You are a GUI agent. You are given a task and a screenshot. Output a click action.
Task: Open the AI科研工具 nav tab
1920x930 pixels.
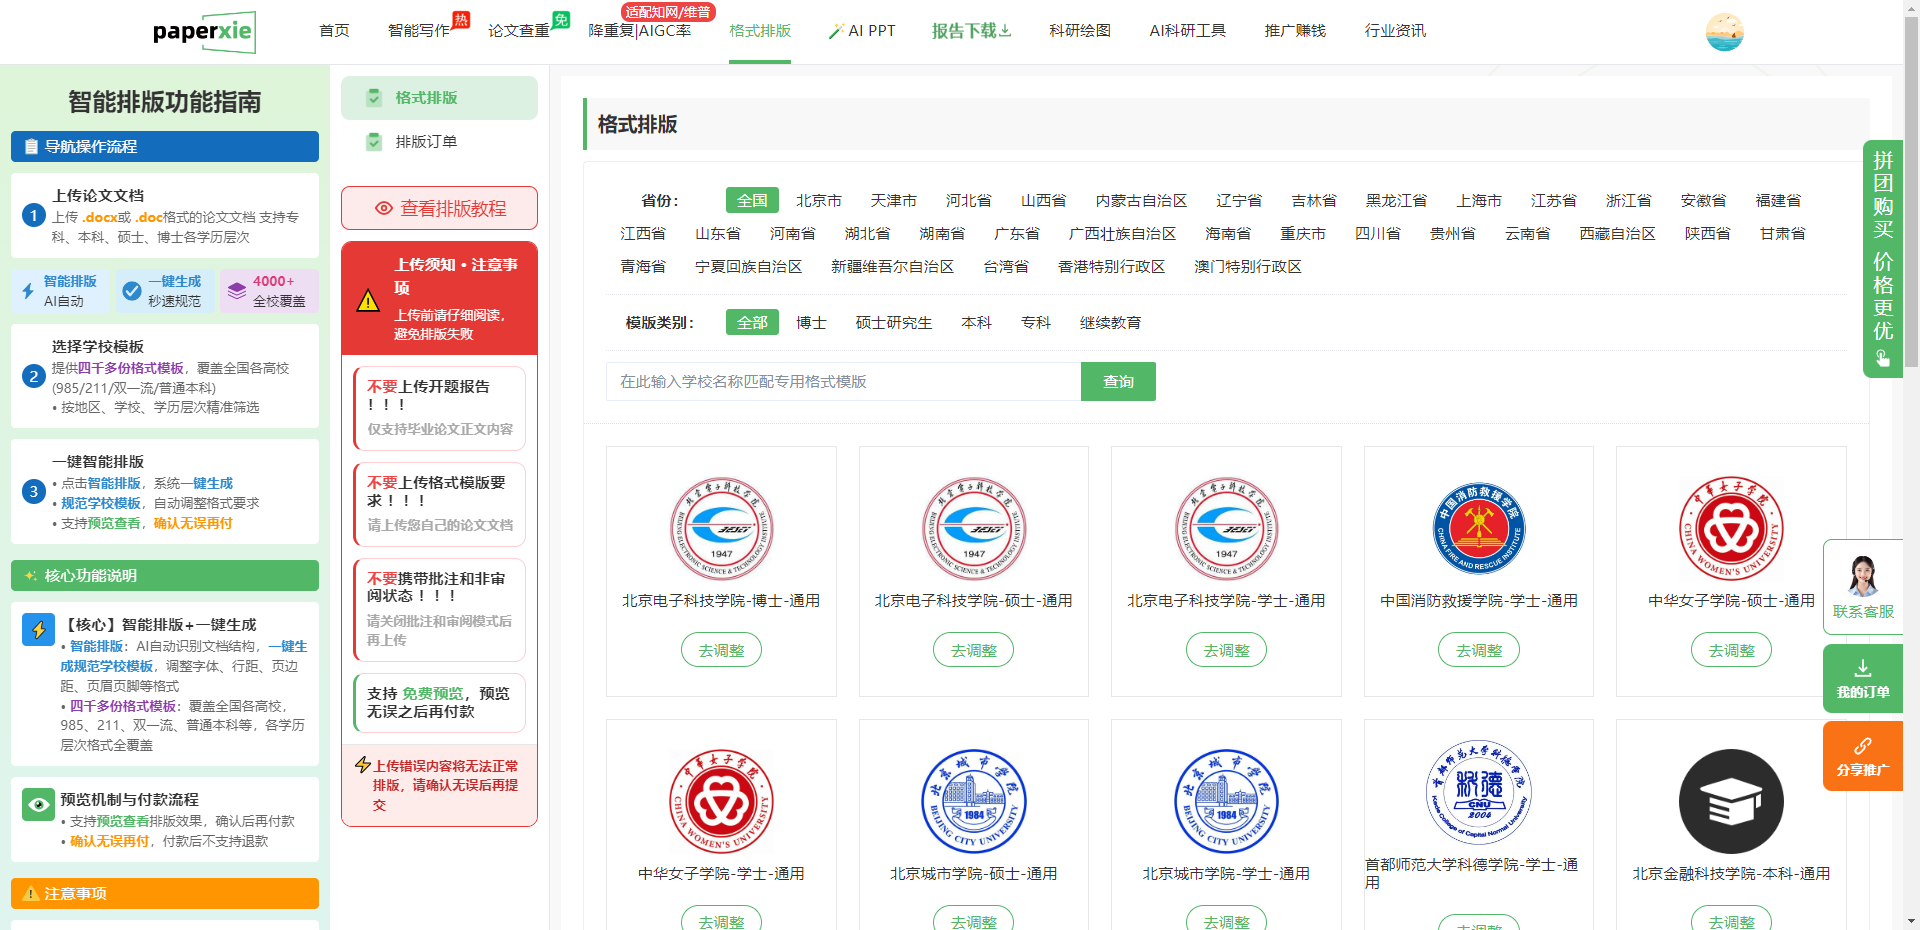pos(1188,31)
